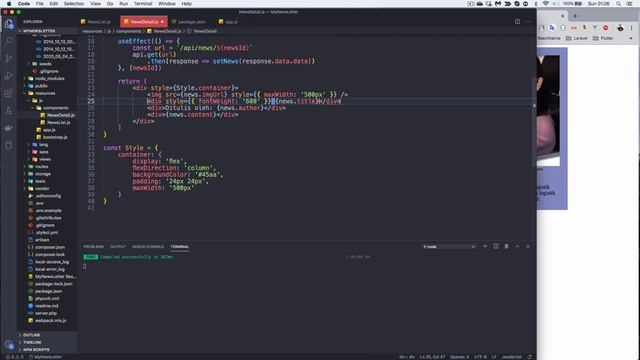Image resolution: width=640 pixels, height=360 pixels.
Task: Switch to the DEBUG CONSOLE panel tab
Action: (148, 247)
